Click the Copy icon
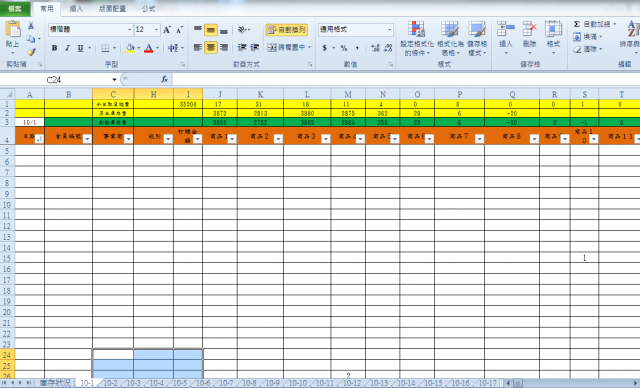 [31, 39]
